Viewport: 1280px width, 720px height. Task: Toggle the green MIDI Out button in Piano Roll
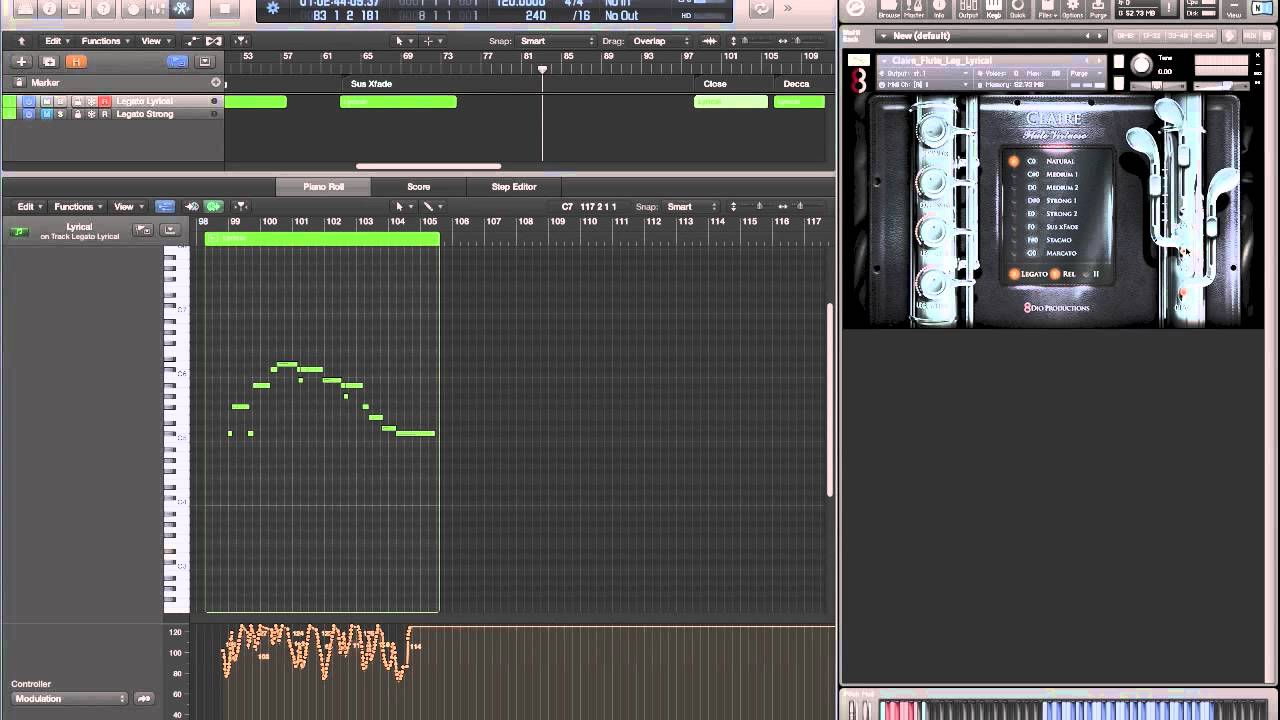[213, 207]
